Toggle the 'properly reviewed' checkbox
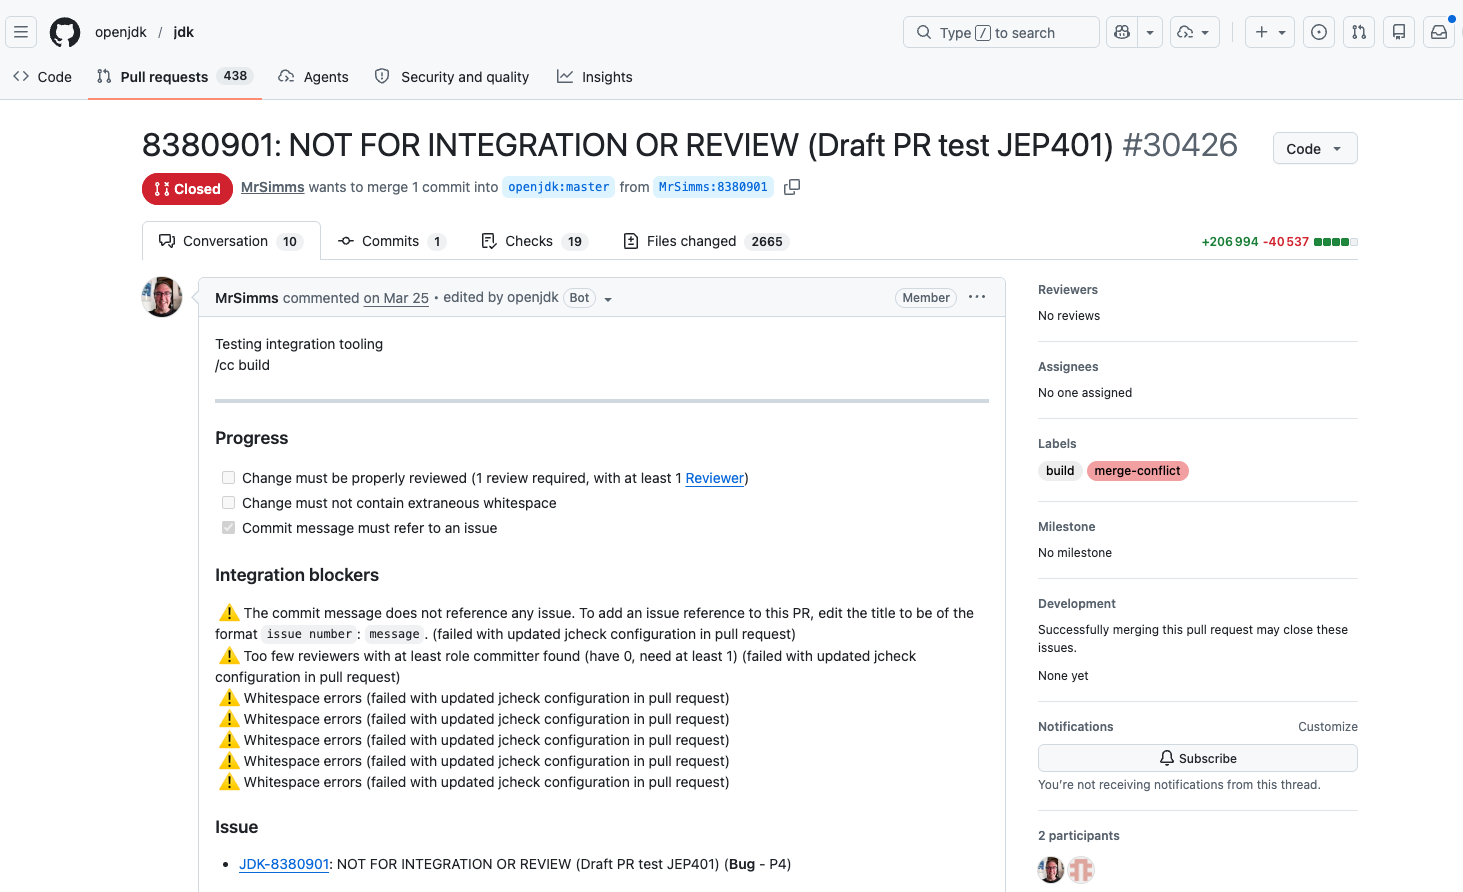 click(229, 478)
